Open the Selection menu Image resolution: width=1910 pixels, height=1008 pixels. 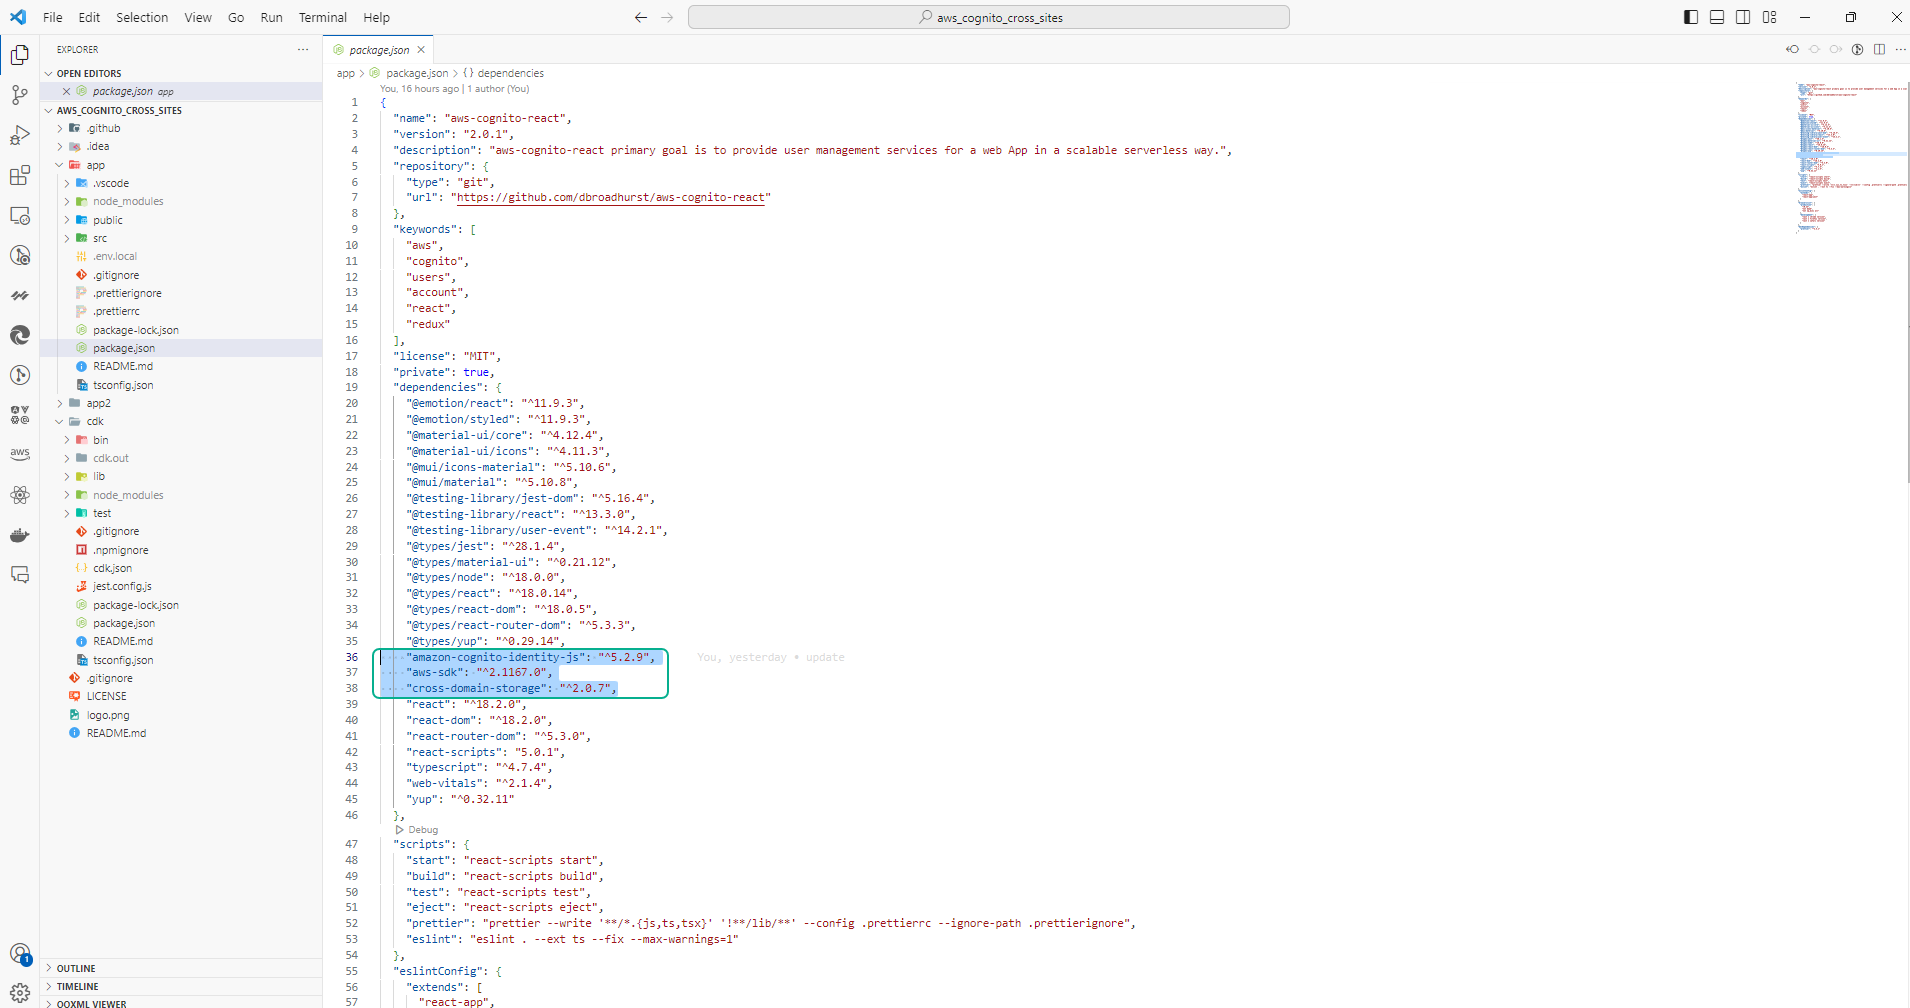click(x=142, y=17)
